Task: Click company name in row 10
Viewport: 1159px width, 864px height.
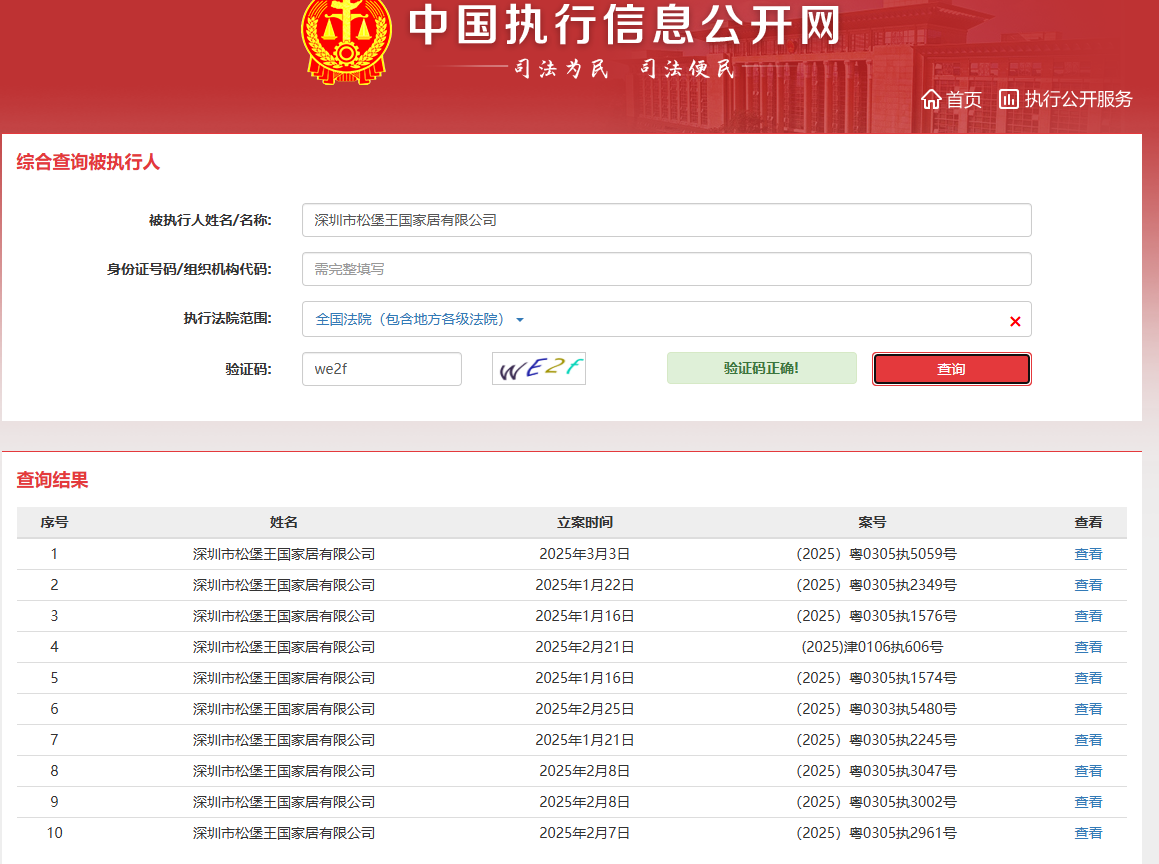Action: (284, 834)
